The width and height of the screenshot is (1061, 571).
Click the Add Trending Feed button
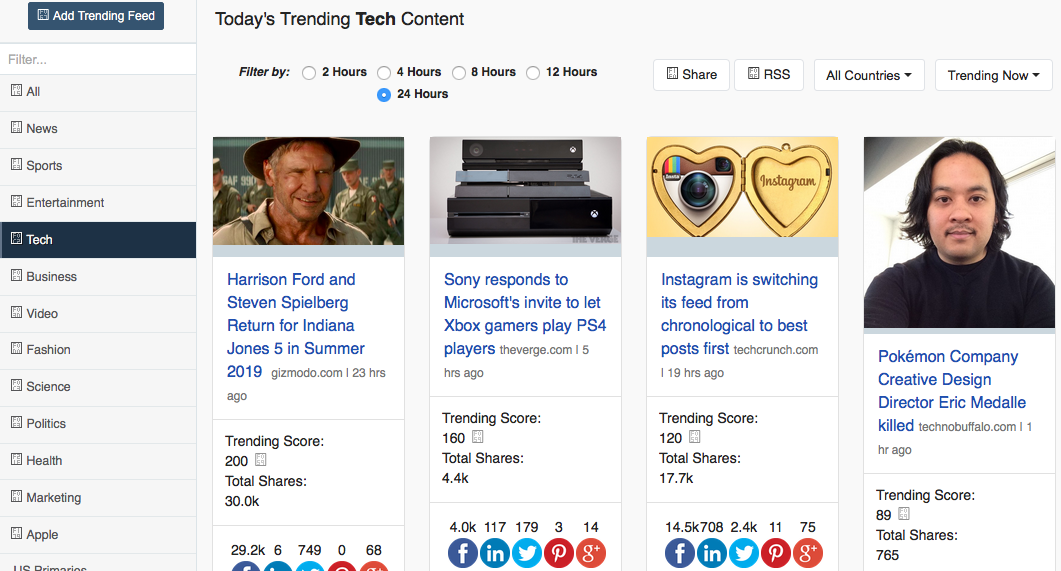(95, 16)
